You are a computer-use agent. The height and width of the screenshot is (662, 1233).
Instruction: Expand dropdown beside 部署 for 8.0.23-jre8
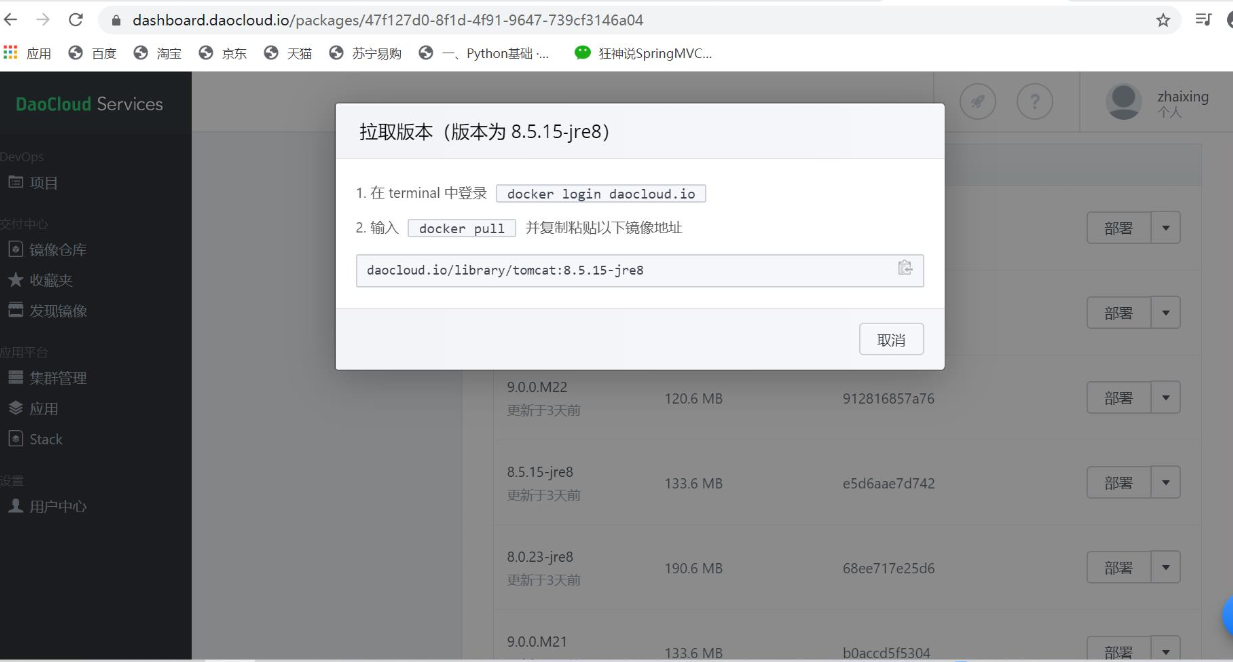pyautogui.click(x=1166, y=568)
